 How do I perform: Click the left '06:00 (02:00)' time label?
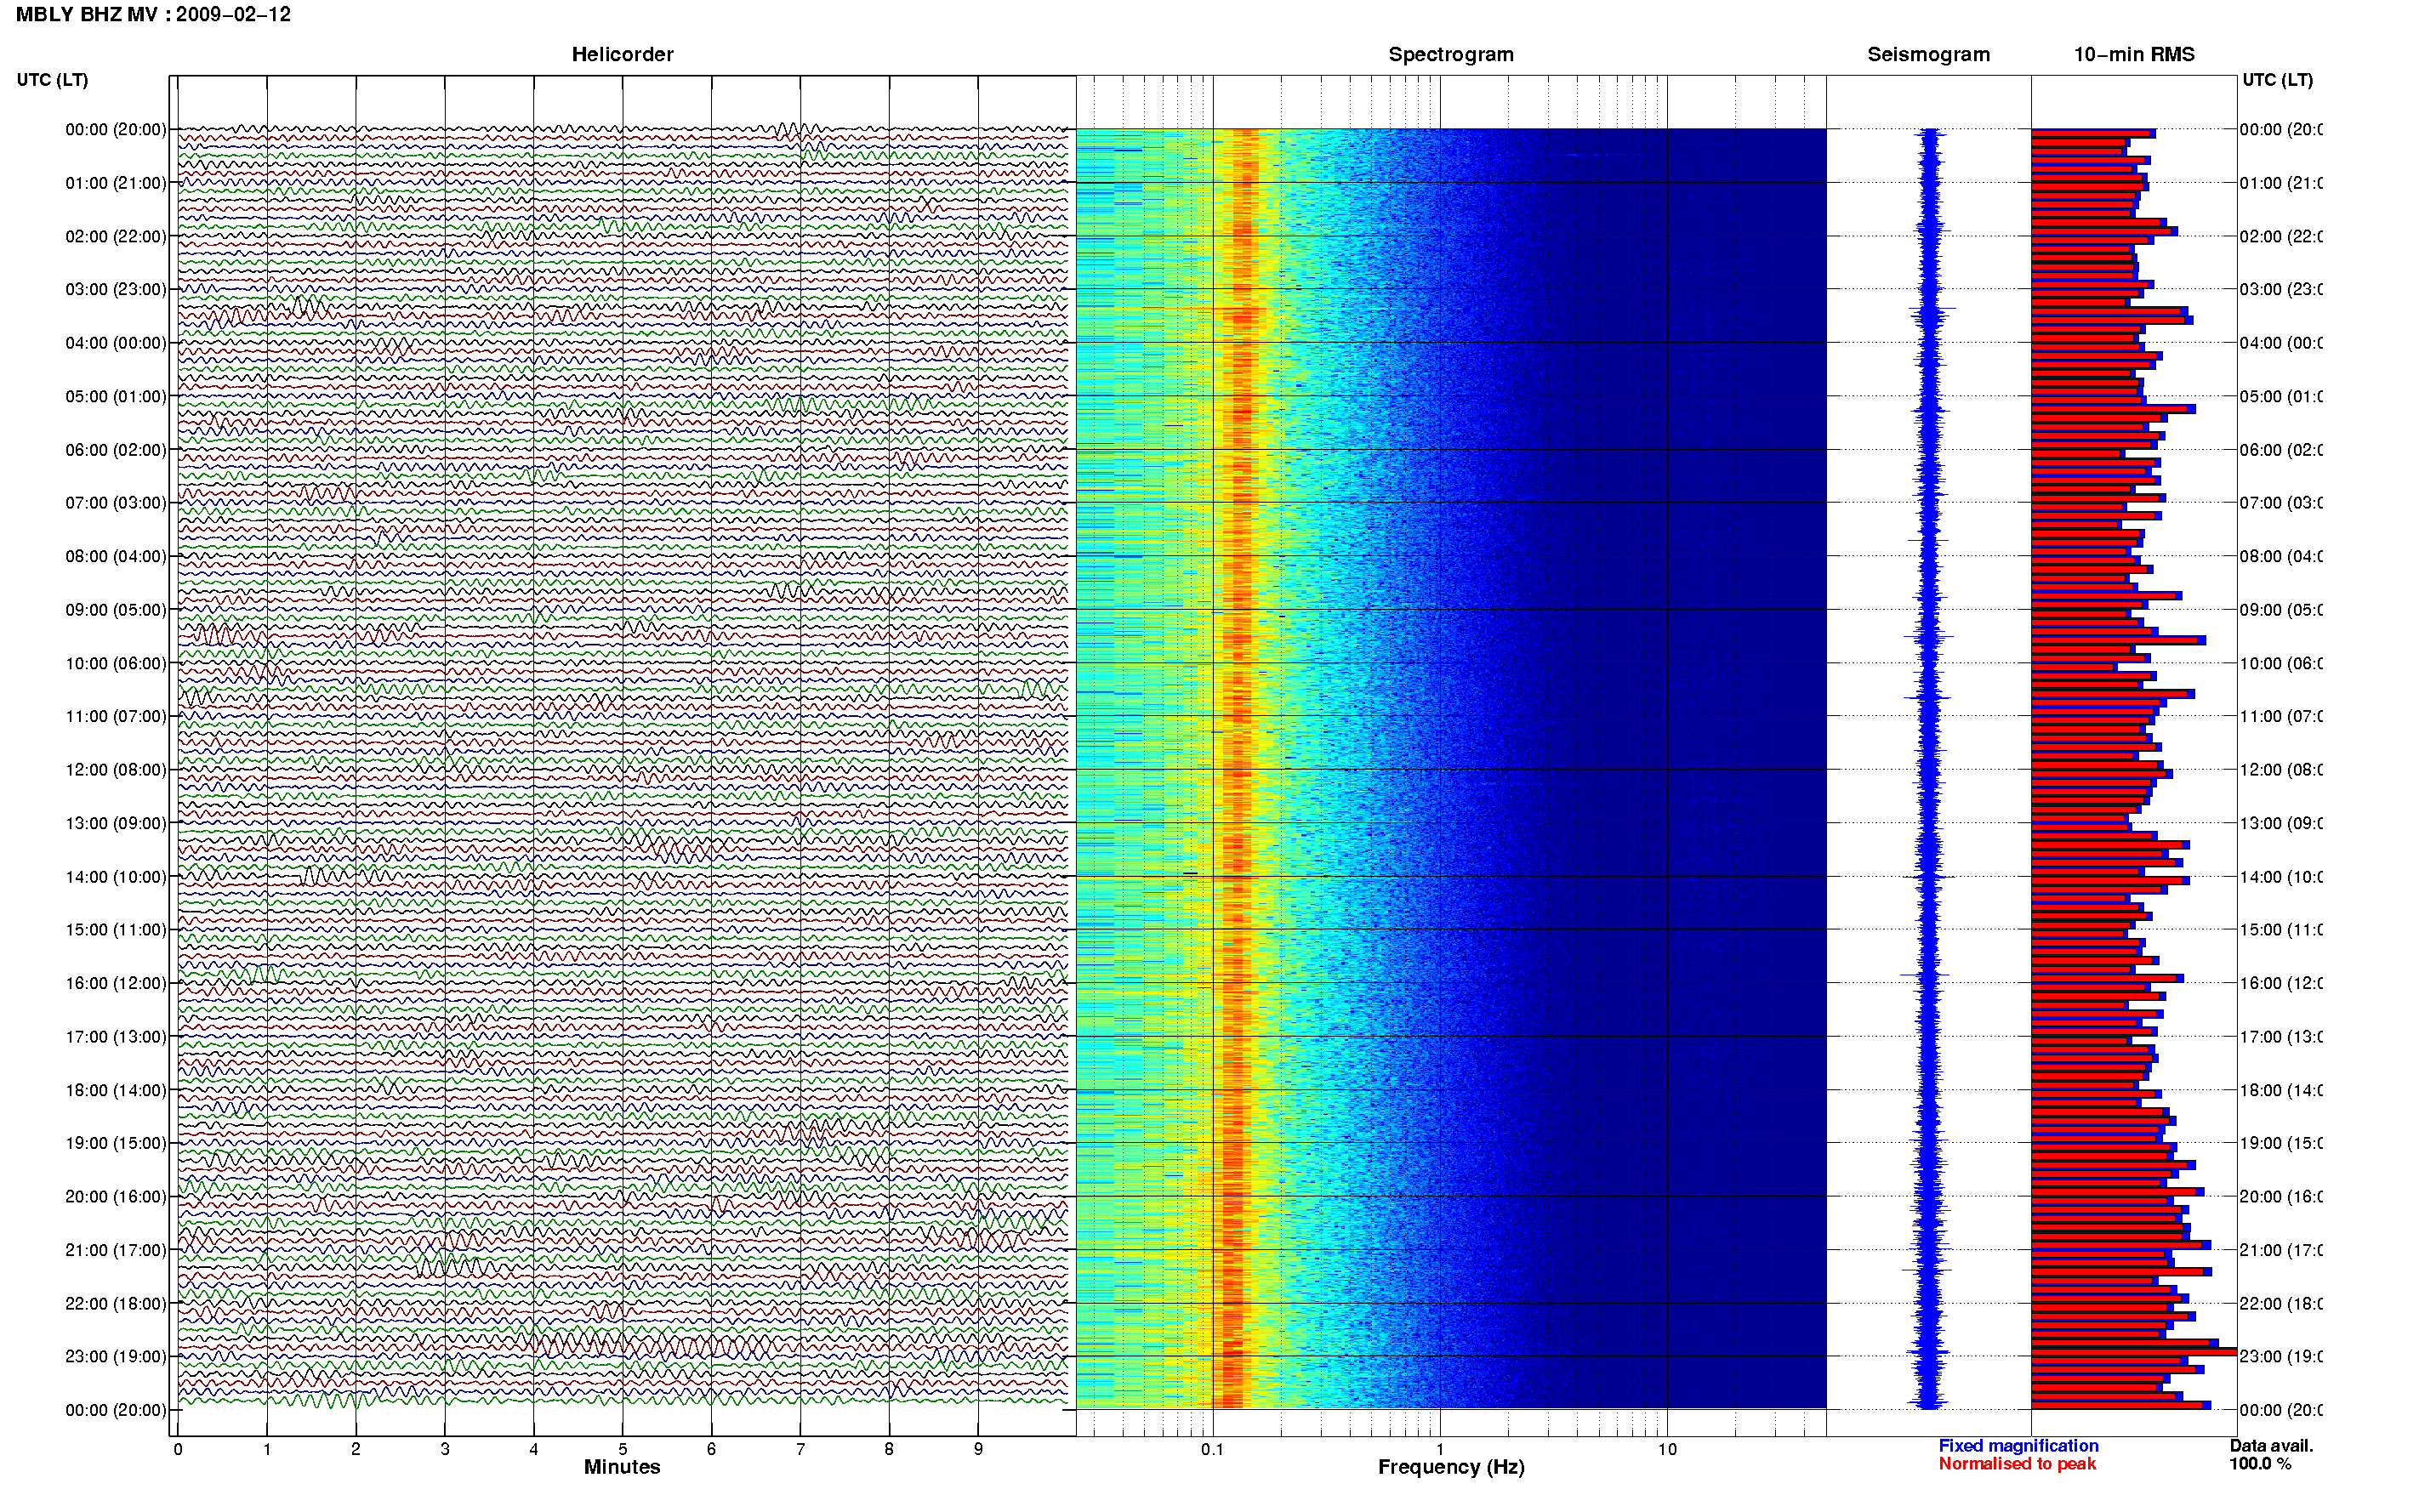116,450
